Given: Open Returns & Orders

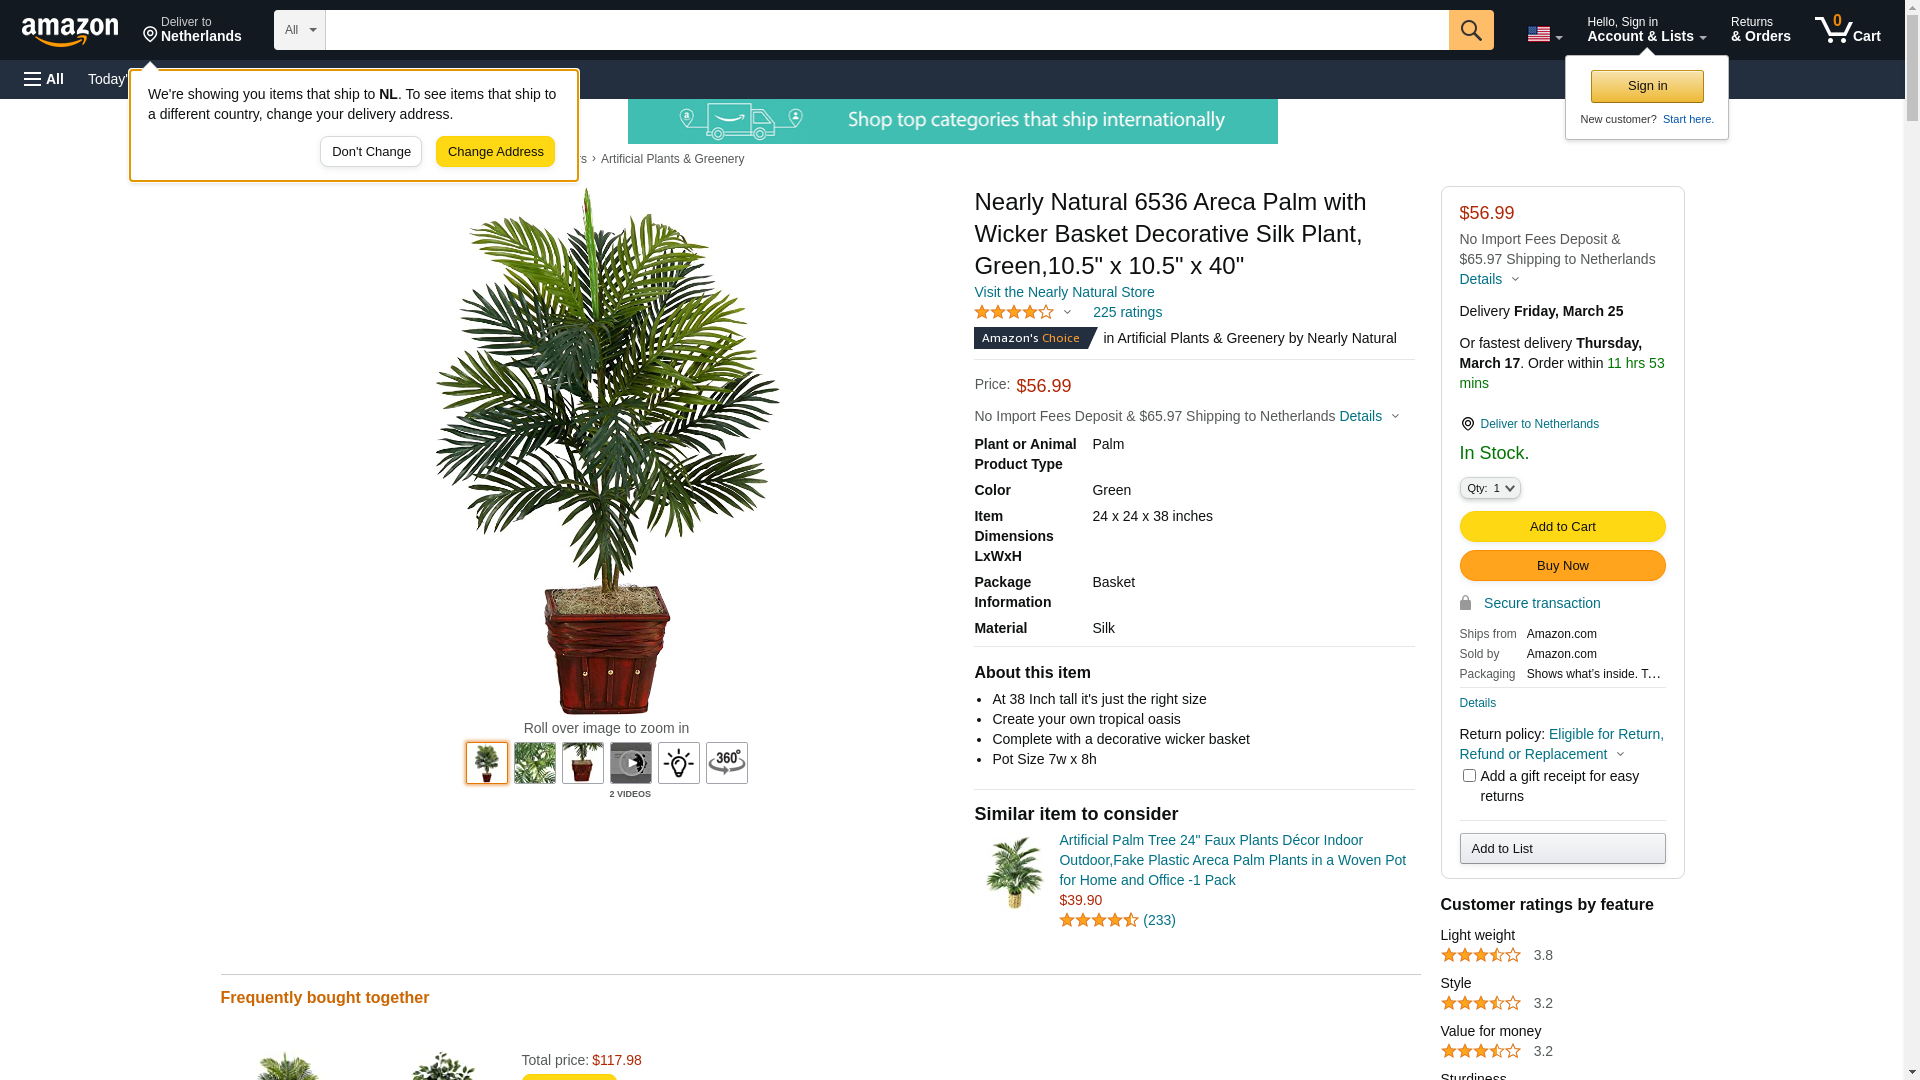Looking at the screenshot, I should click(1760, 30).
